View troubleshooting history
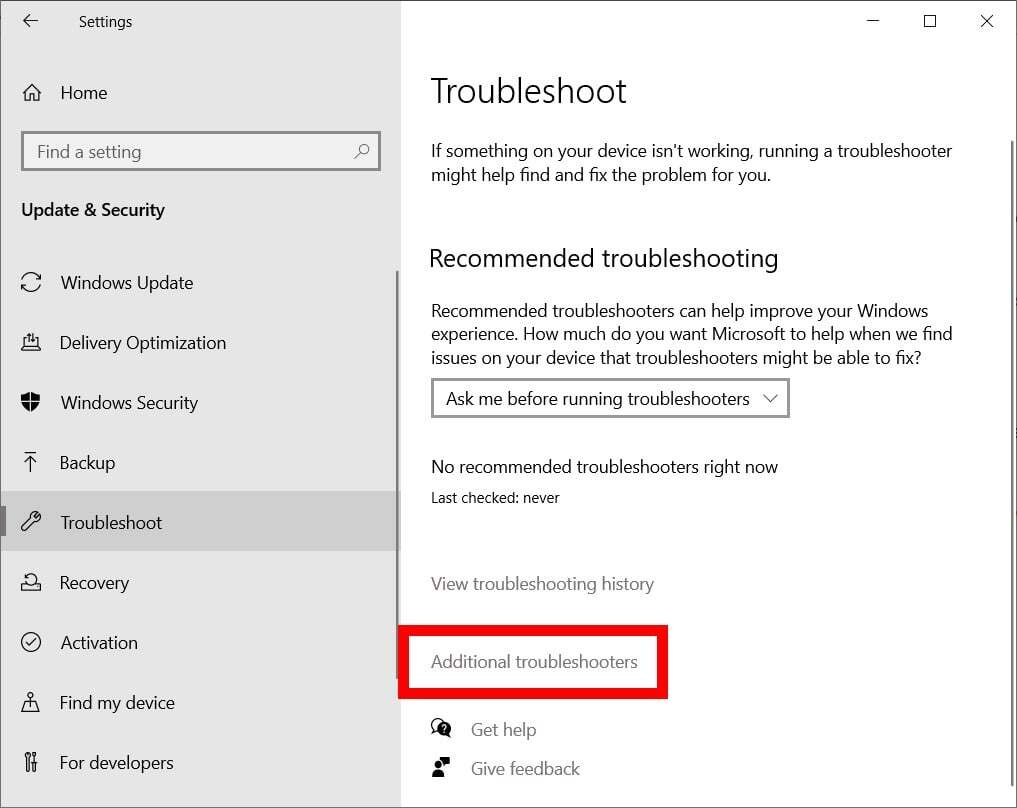Image resolution: width=1017 pixels, height=808 pixels. coord(542,584)
